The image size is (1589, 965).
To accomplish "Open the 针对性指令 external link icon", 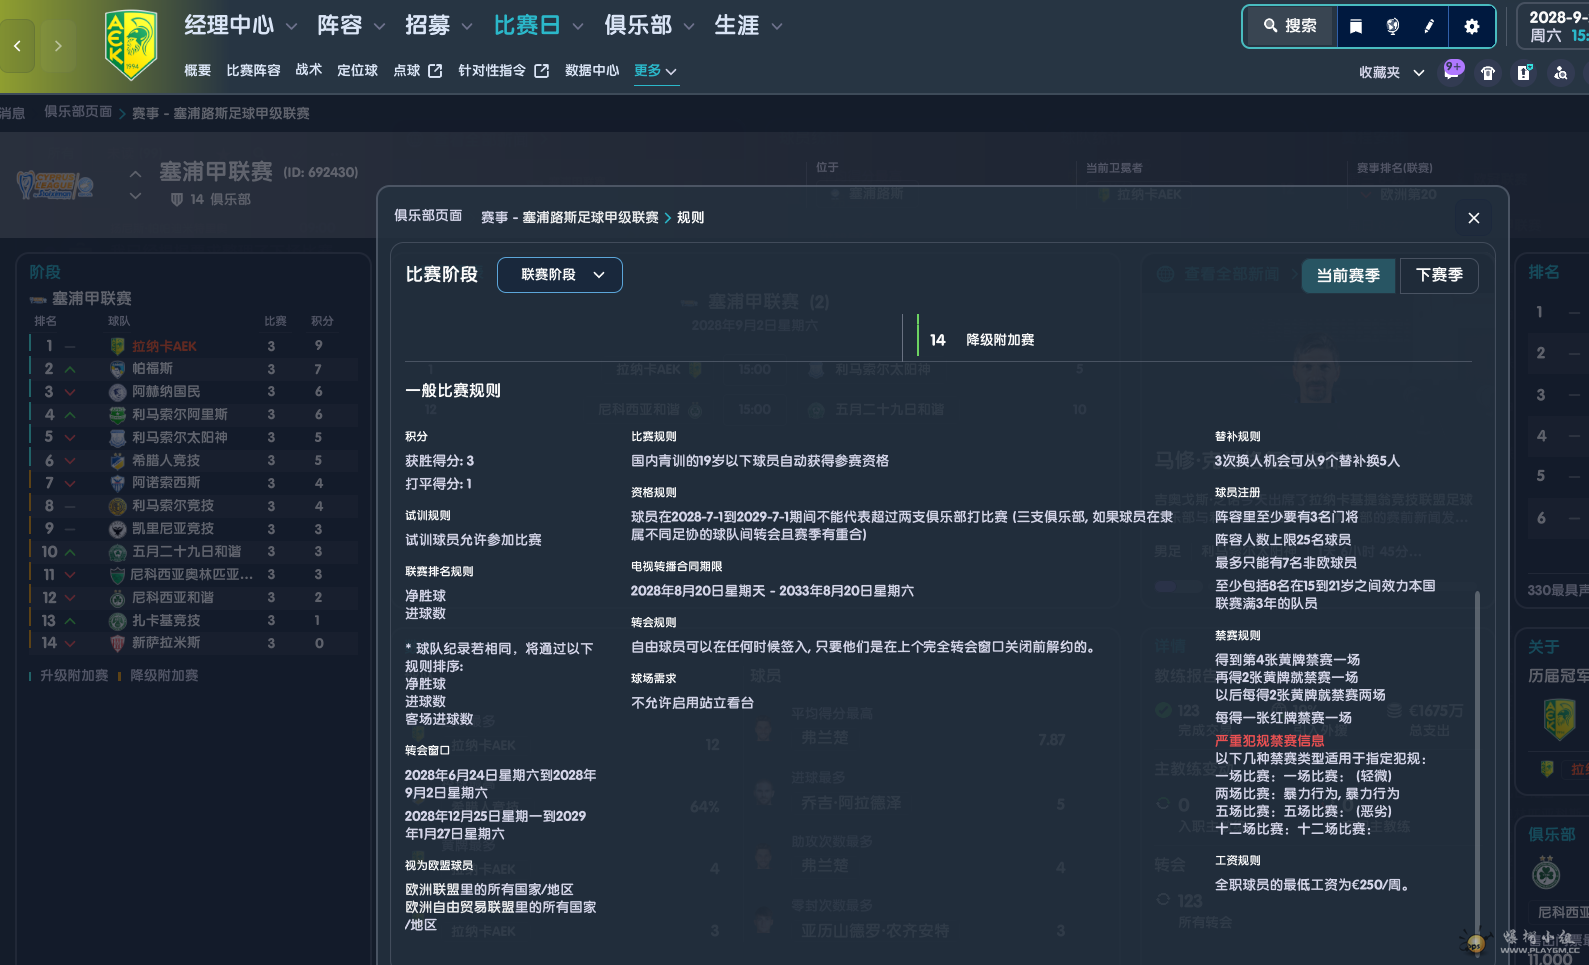I will (x=542, y=71).
